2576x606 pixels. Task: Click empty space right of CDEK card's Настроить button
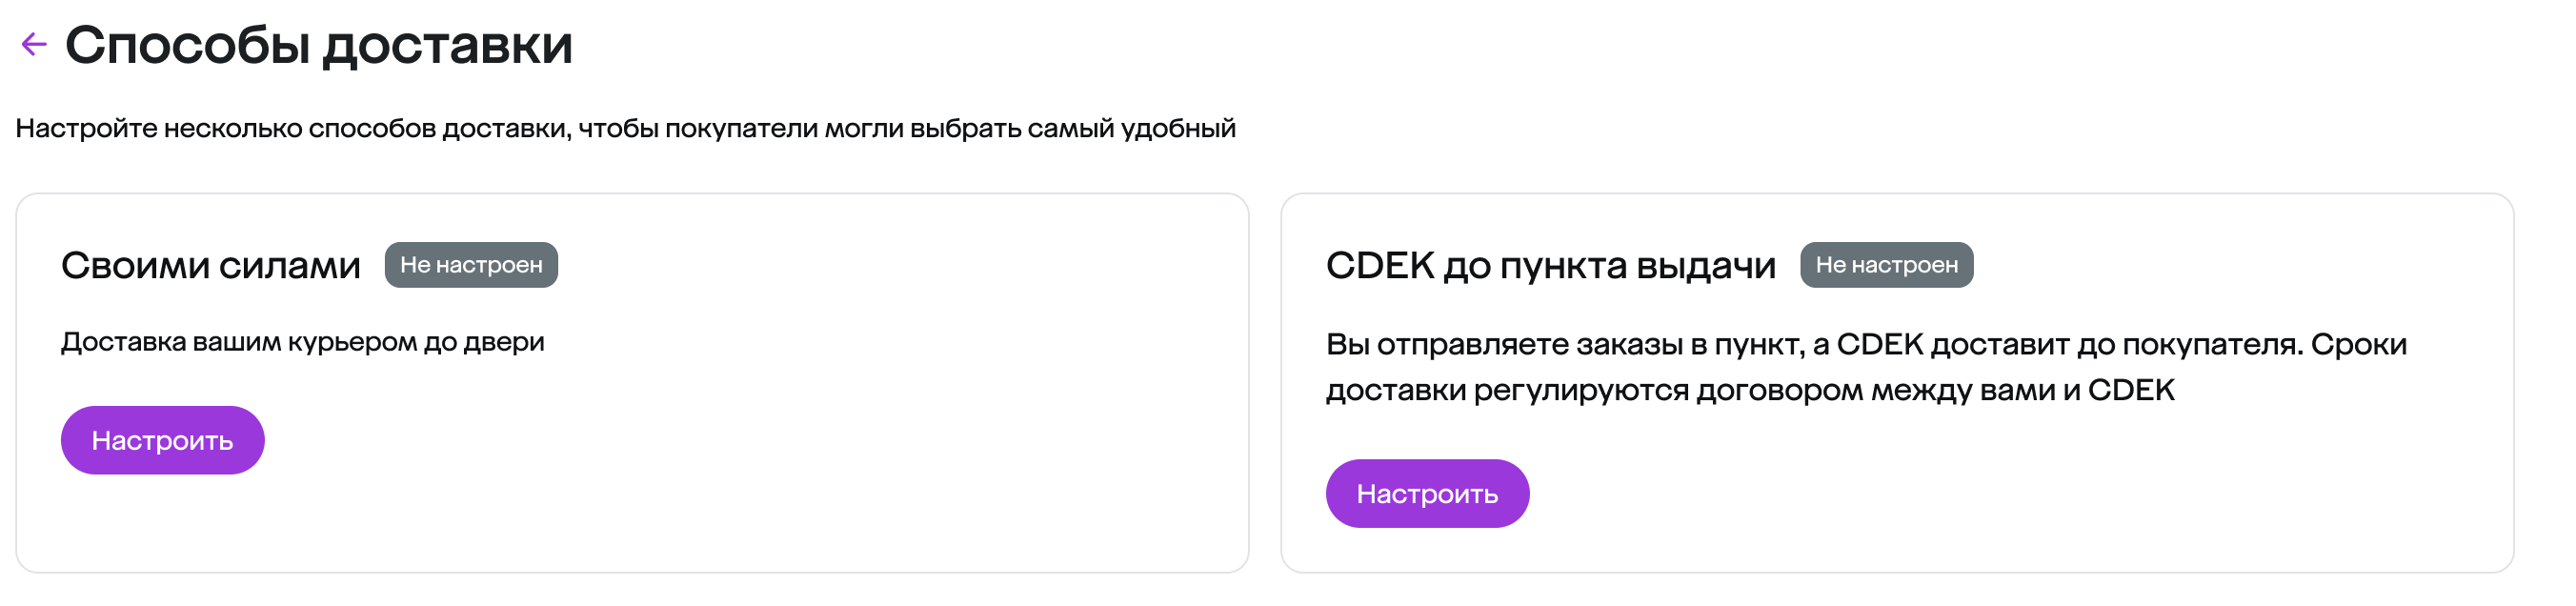1900,494
